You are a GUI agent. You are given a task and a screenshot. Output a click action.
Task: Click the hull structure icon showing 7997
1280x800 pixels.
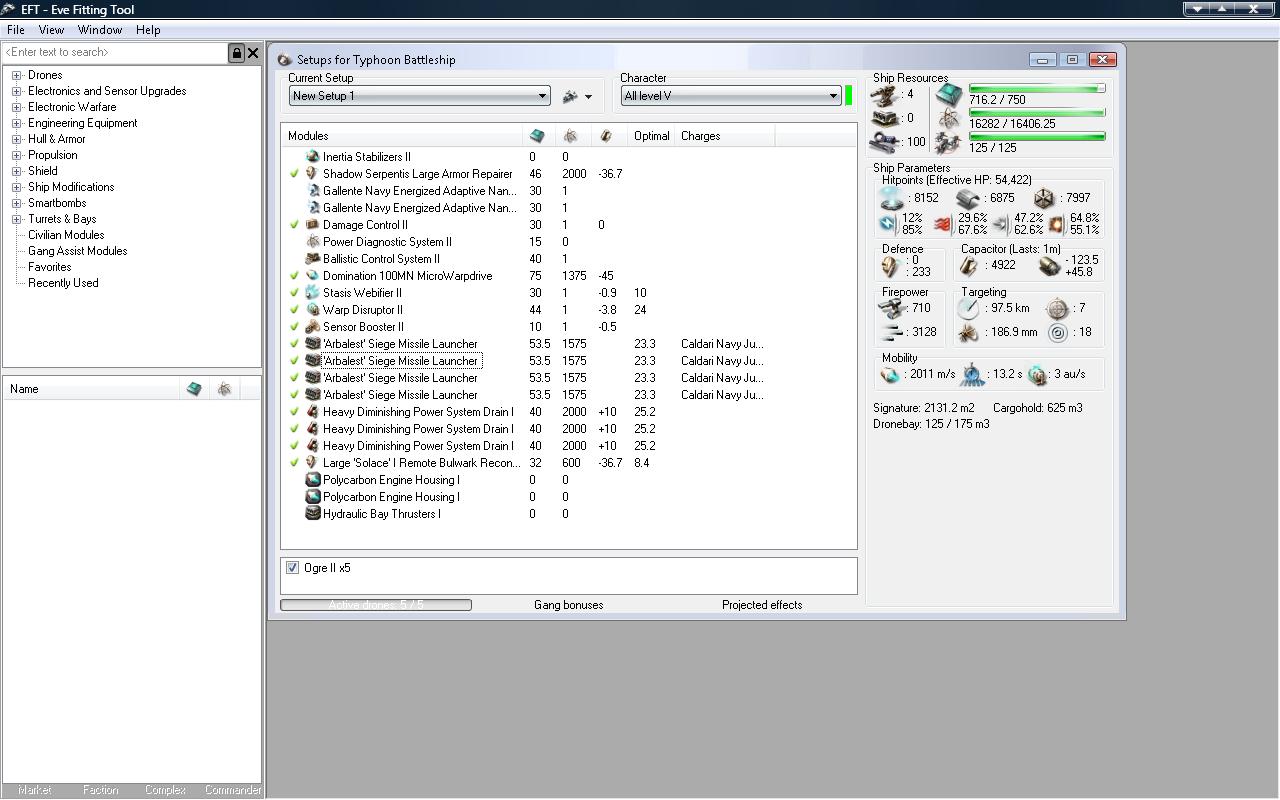pos(1044,198)
